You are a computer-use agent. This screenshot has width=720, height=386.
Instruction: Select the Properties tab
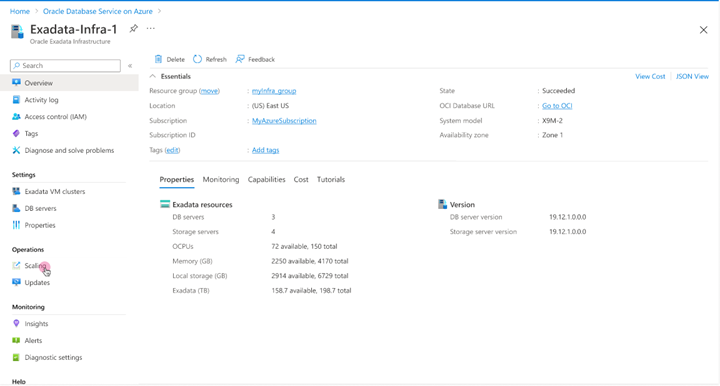pyautogui.click(x=177, y=179)
